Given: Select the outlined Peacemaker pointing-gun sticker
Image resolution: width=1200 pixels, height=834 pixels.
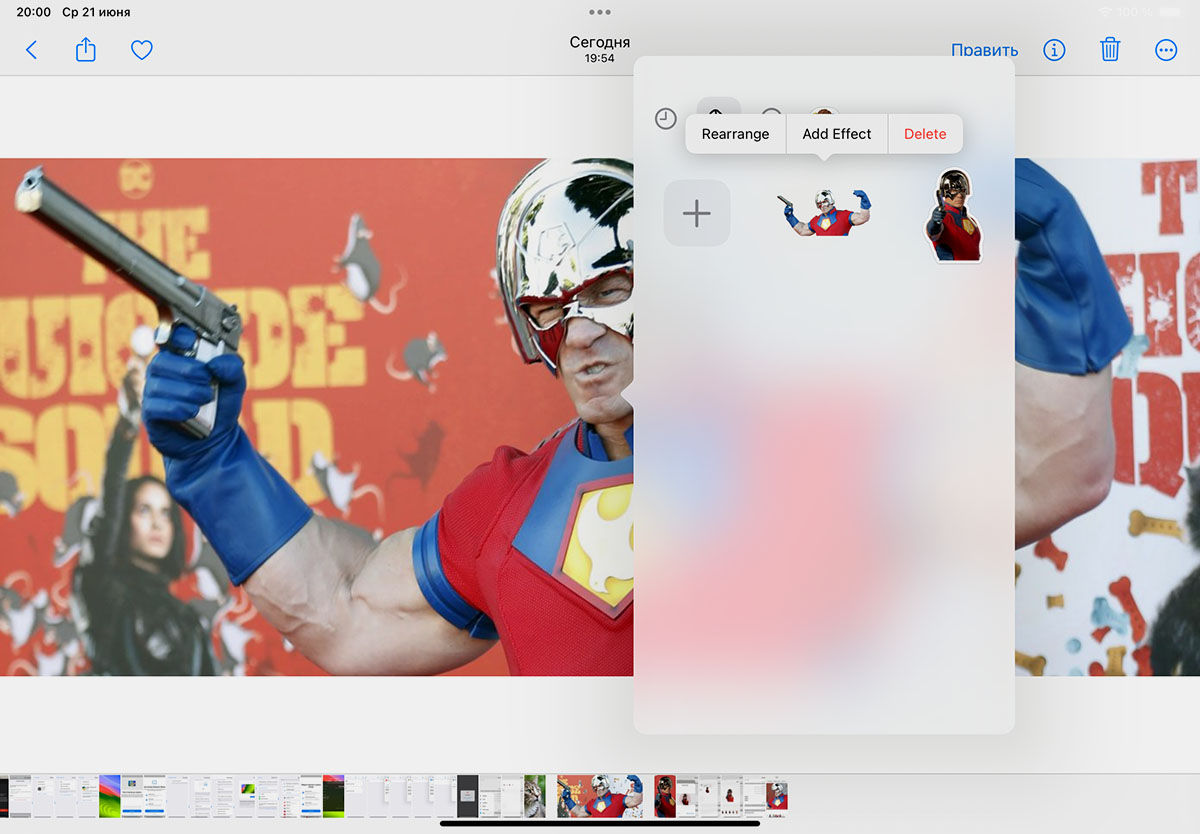Looking at the screenshot, I should pos(953,216).
